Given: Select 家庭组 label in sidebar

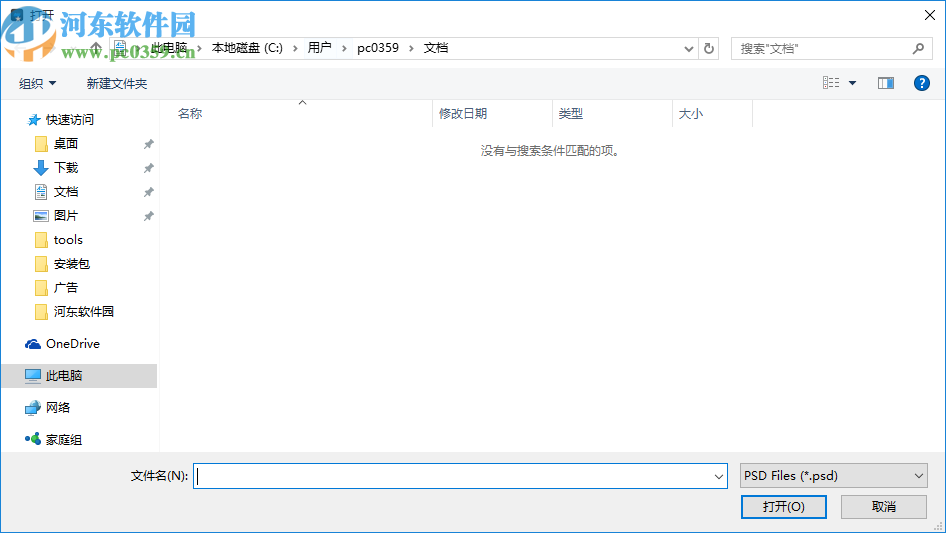Looking at the screenshot, I should (64, 440).
